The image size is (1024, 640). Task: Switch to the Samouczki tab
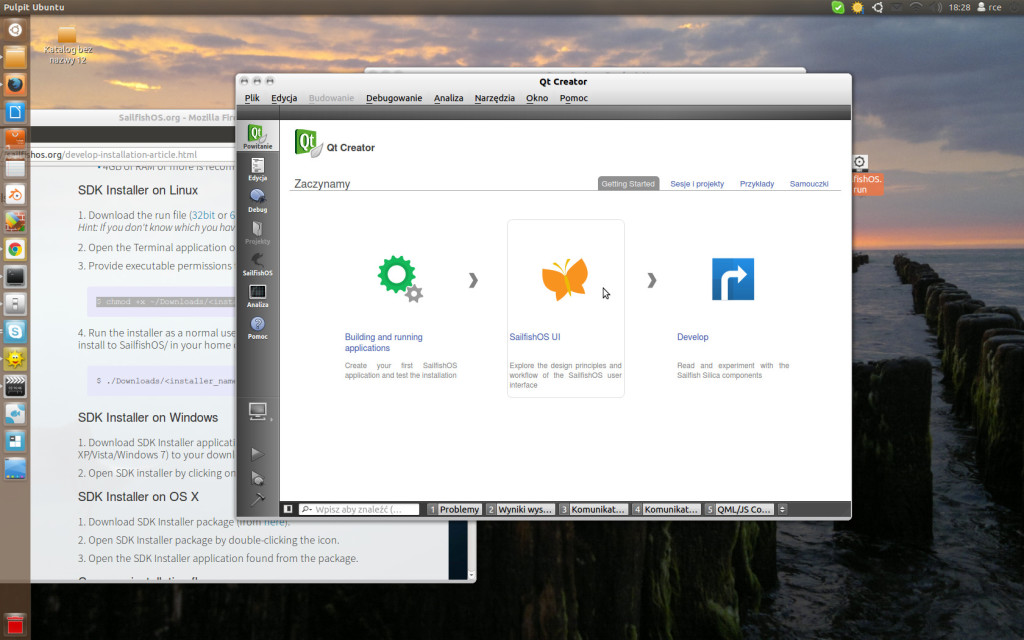809,184
